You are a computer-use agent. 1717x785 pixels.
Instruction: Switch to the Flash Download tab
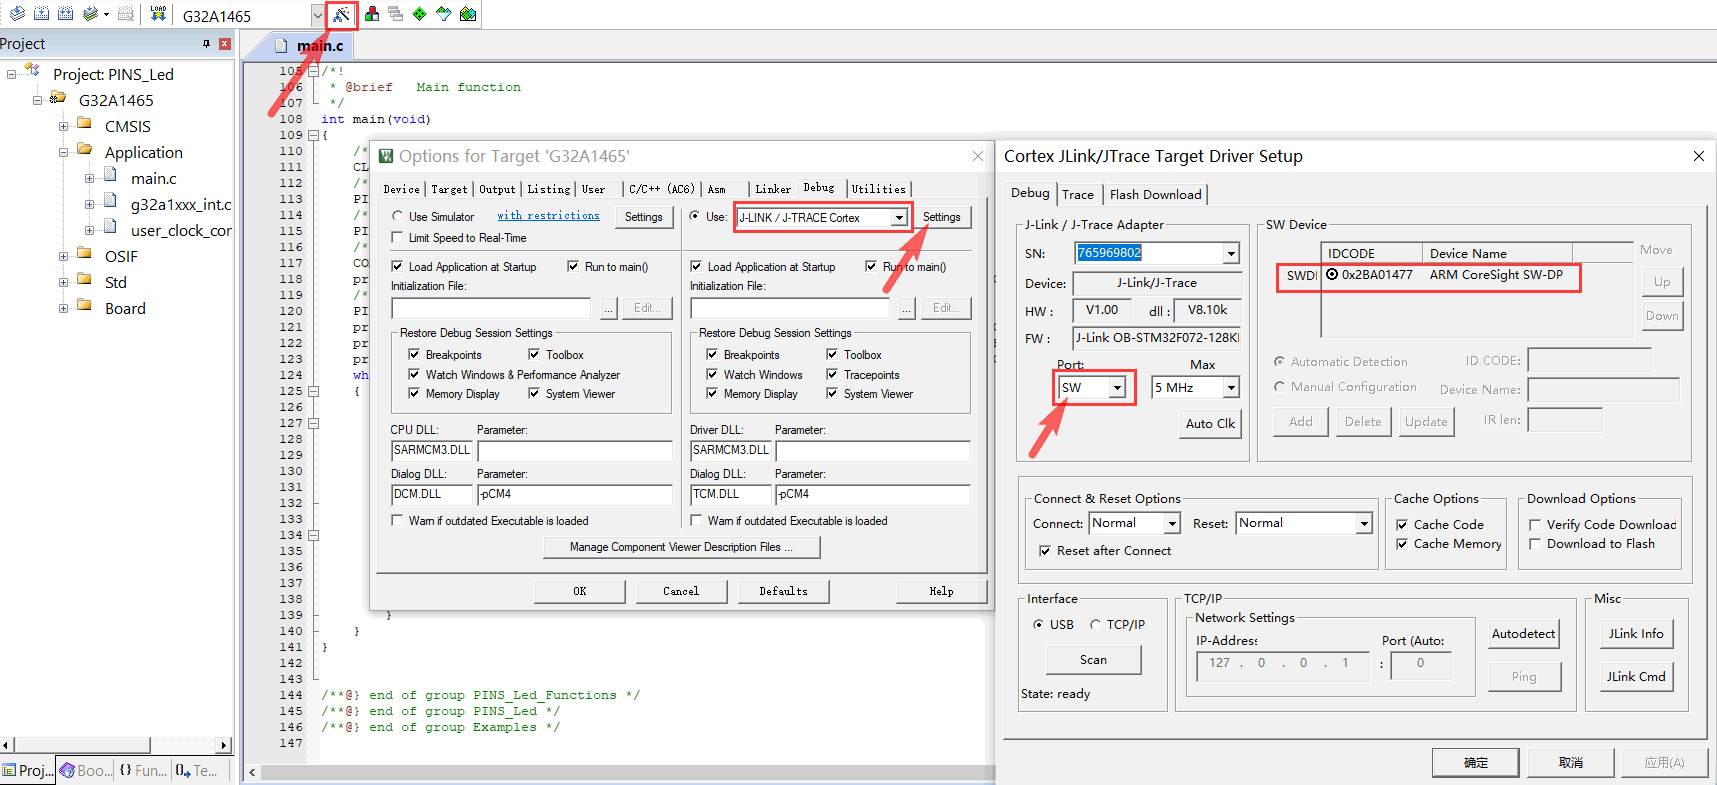pos(1155,195)
